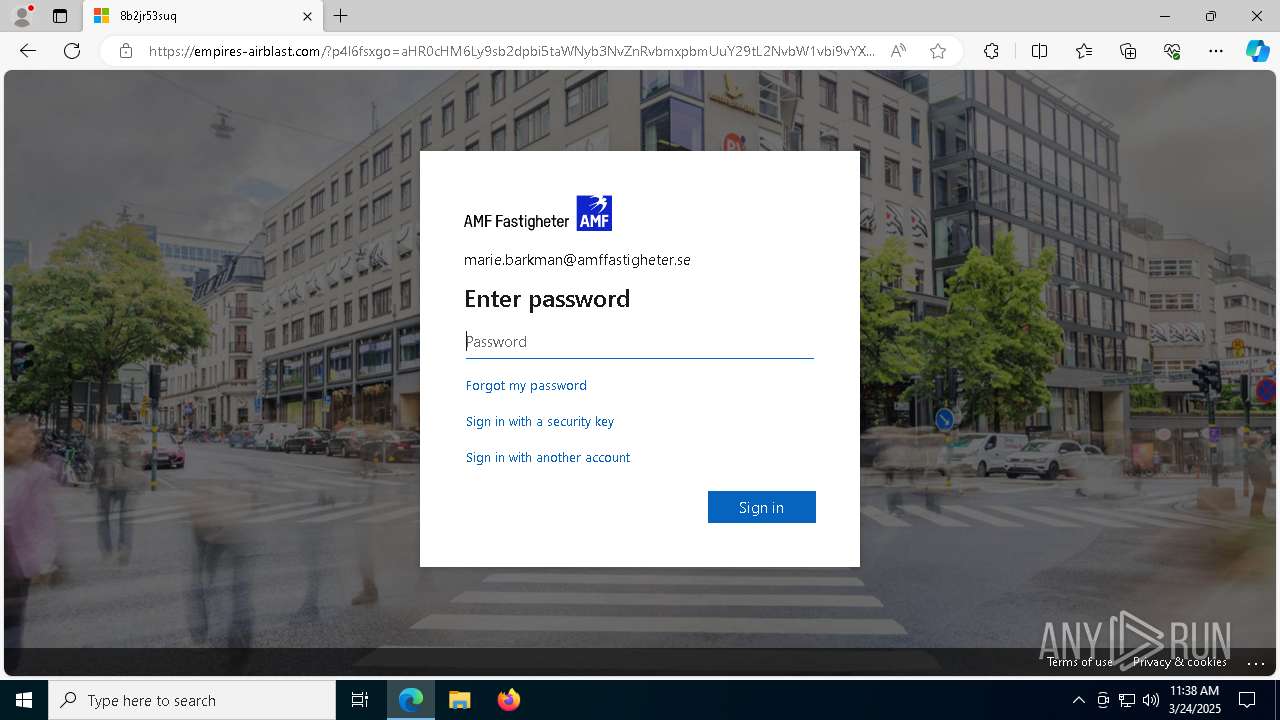The height and width of the screenshot is (720, 1280).
Task: Toggle Split screen icon
Action: (1039, 51)
